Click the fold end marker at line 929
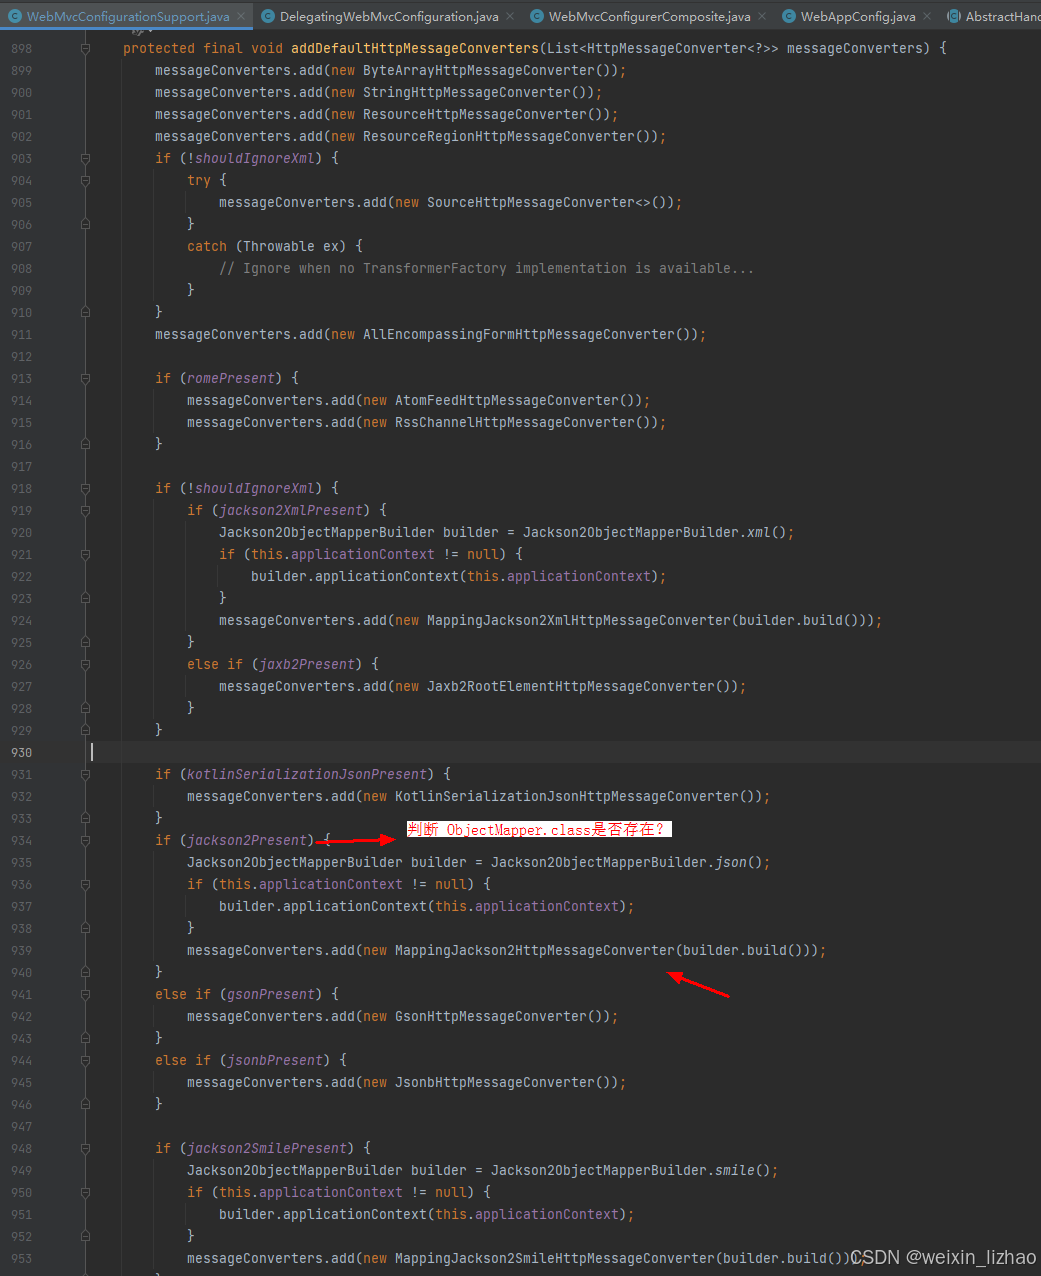 click(85, 730)
